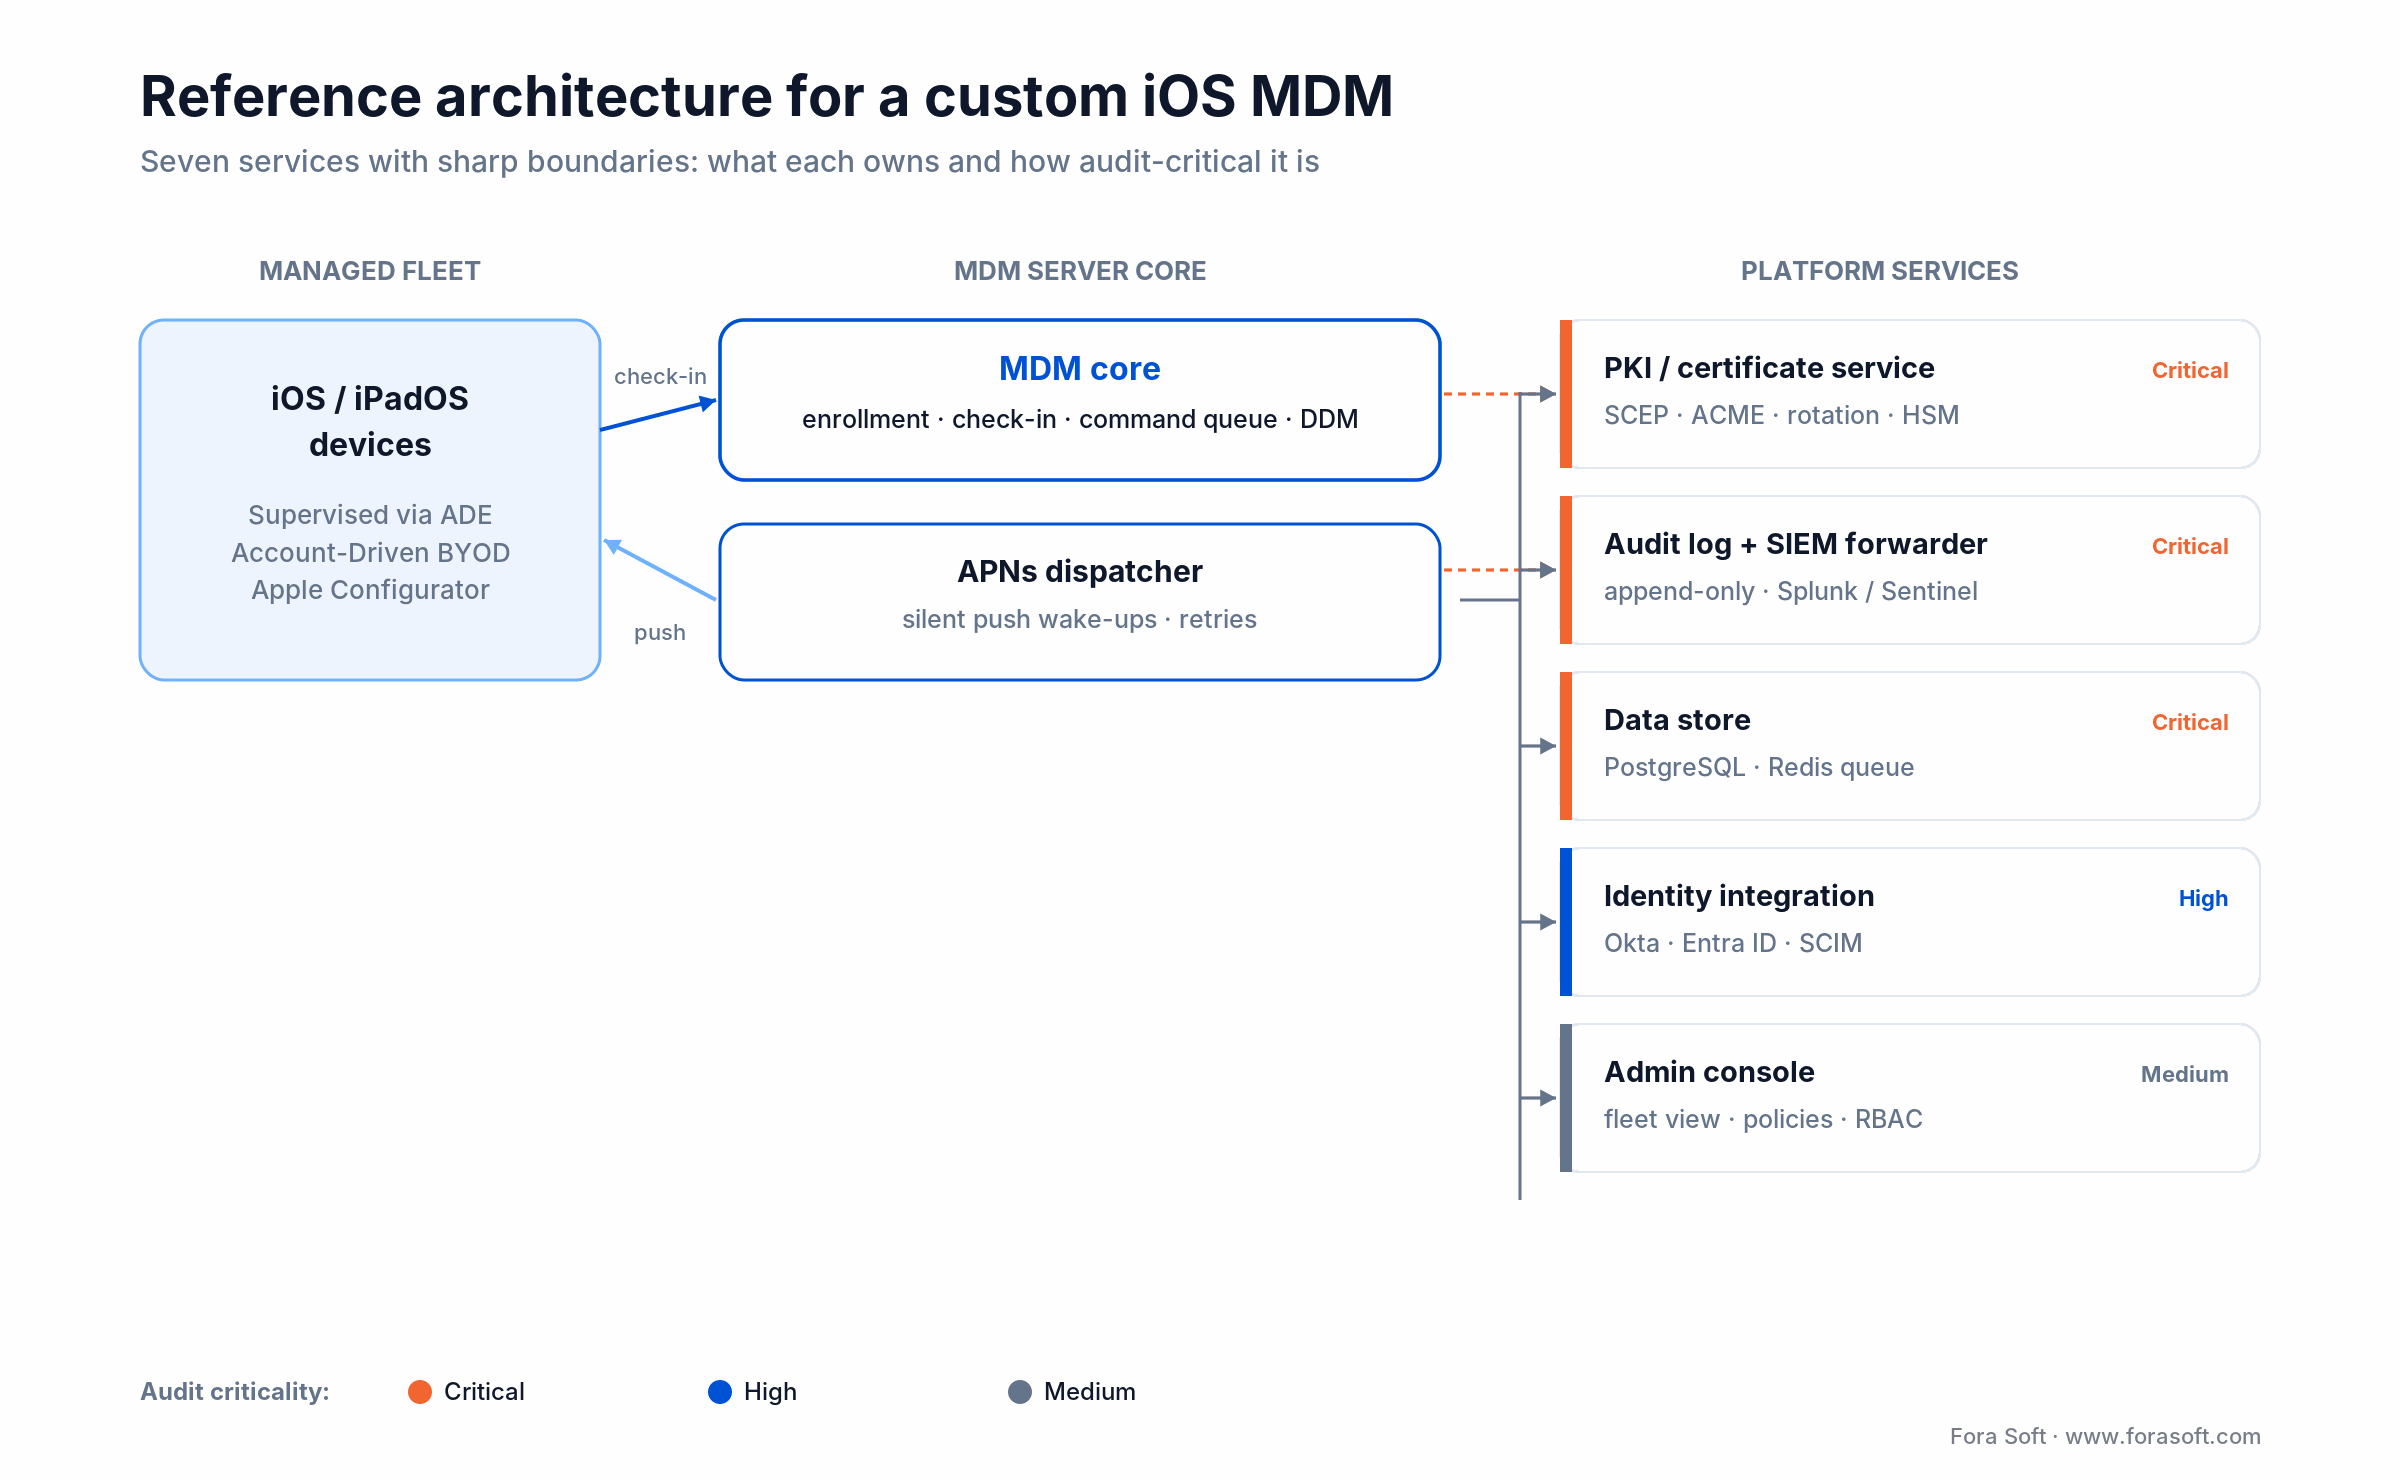Select the MDM core box
Viewport: 2400px width, 1480px height.
tap(1080, 400)
